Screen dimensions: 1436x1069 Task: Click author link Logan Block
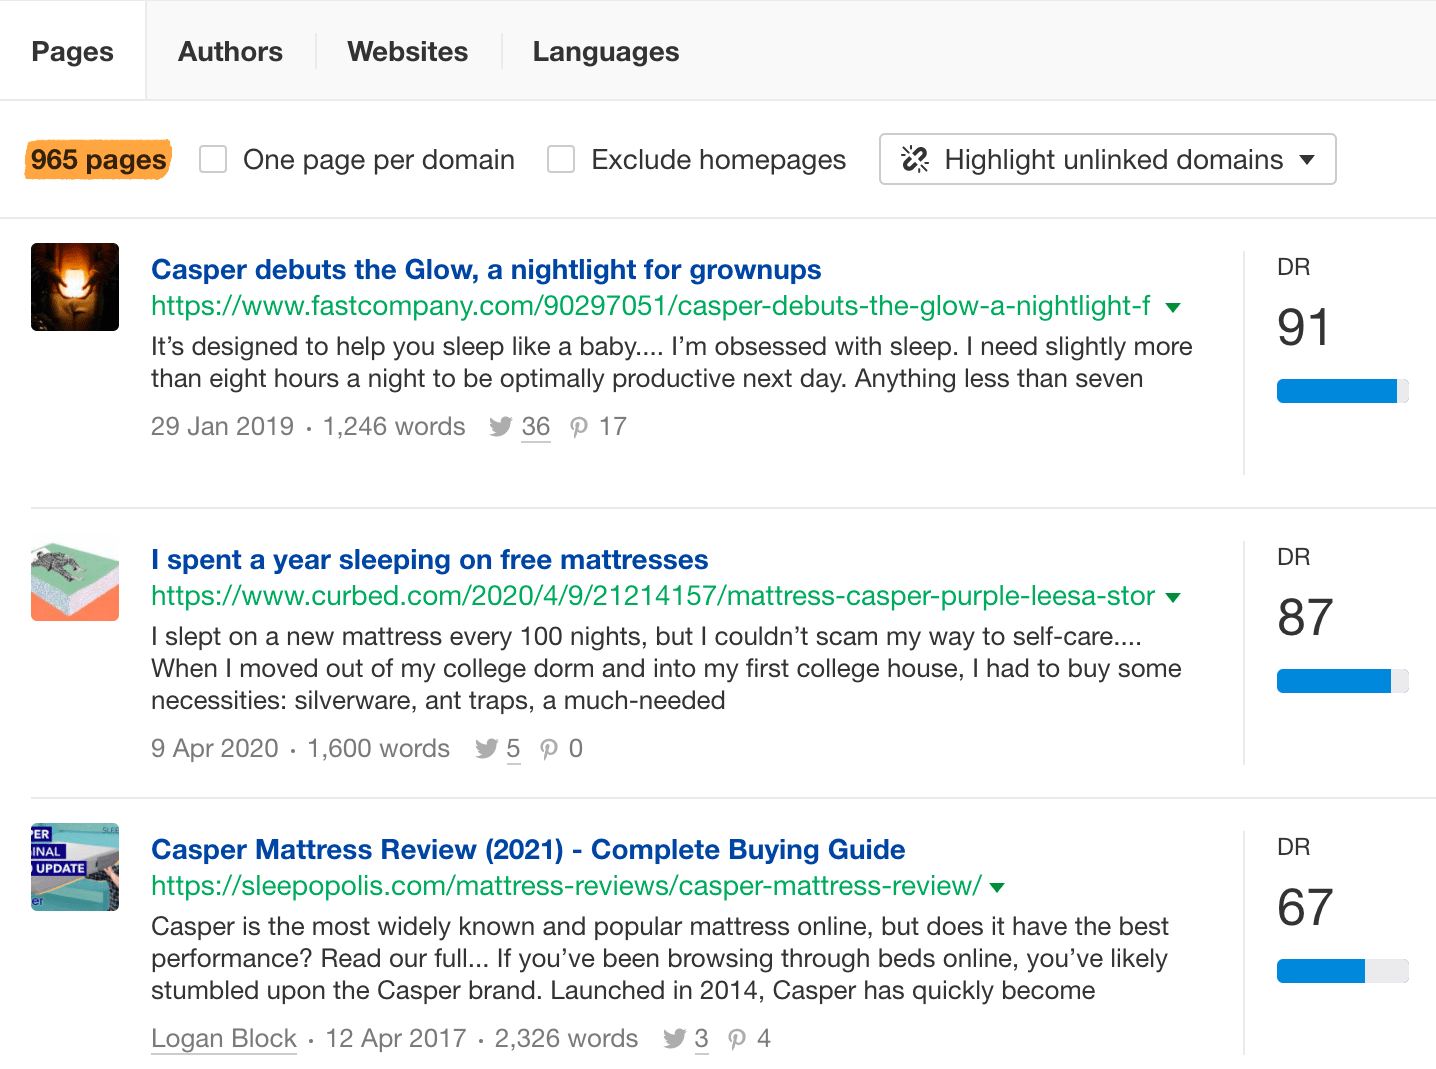click(x=224, y=1039)
